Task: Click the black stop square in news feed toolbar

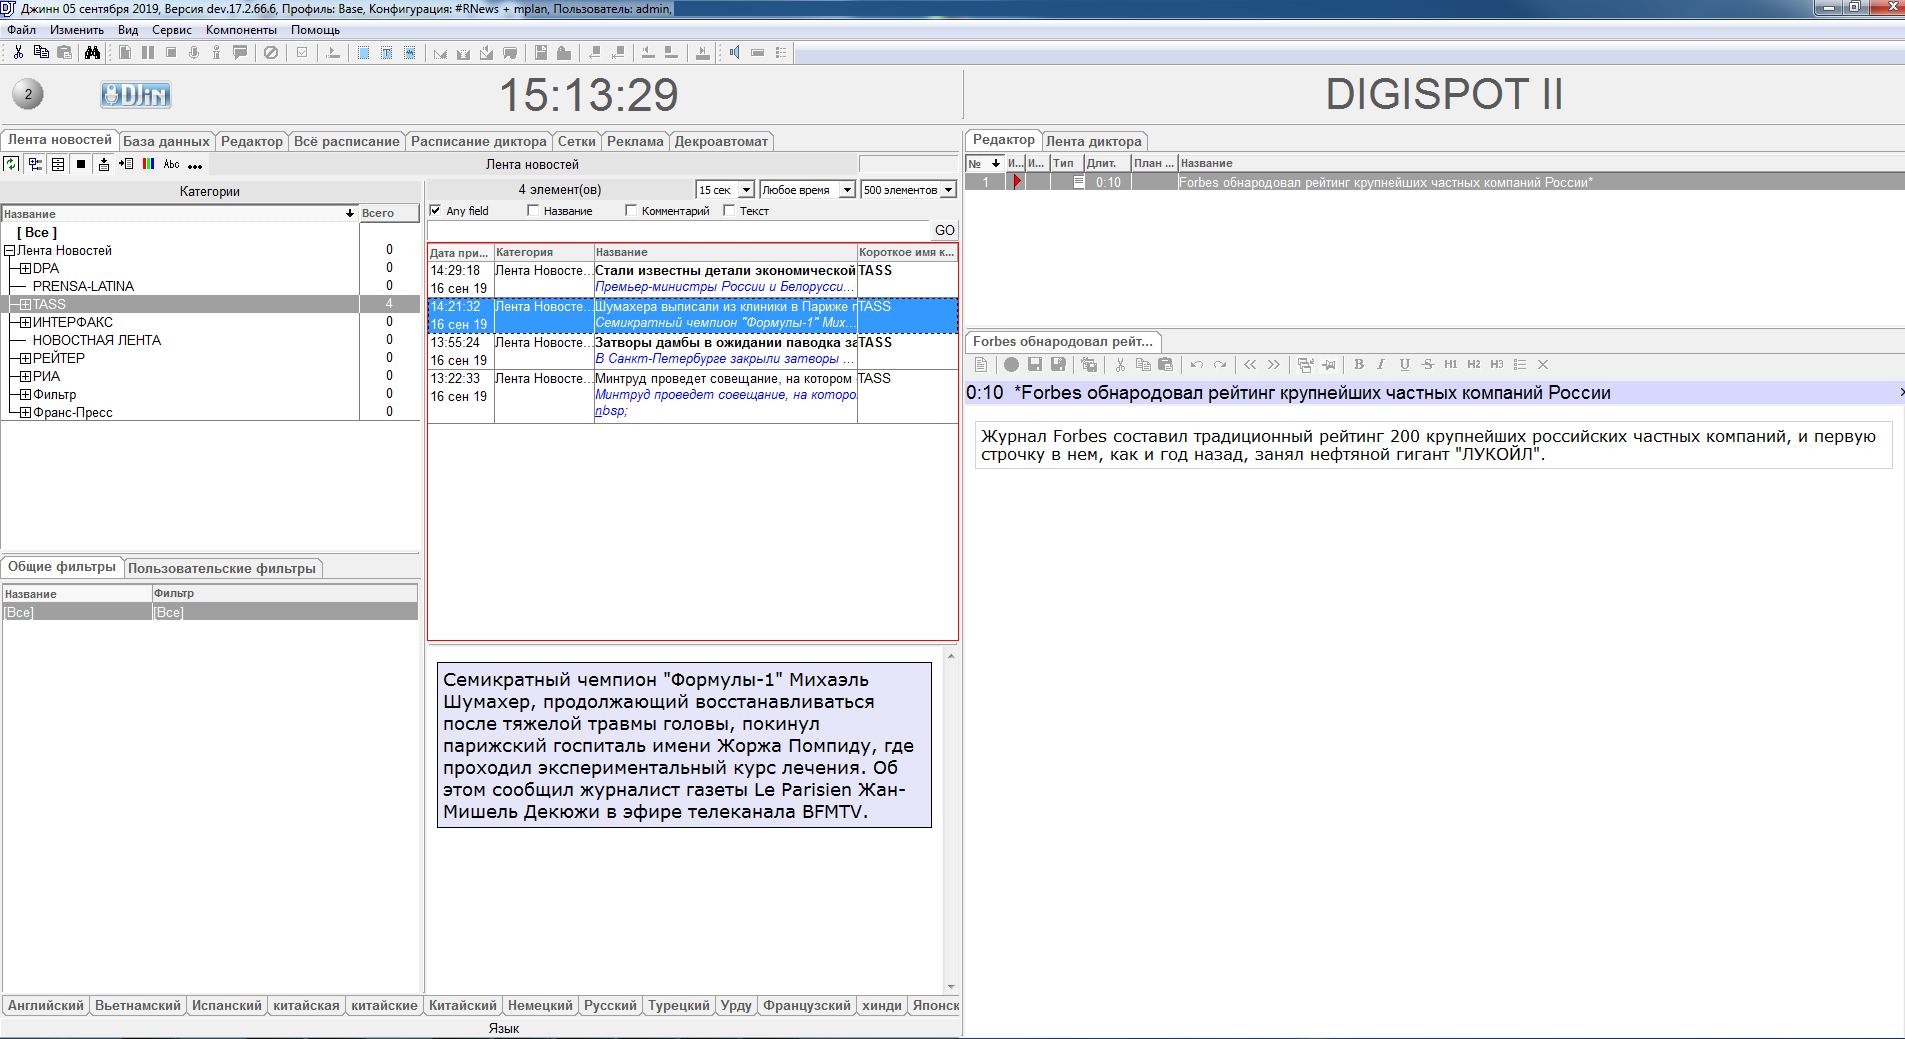Action: pyautogui.click(x=81, y=164)
